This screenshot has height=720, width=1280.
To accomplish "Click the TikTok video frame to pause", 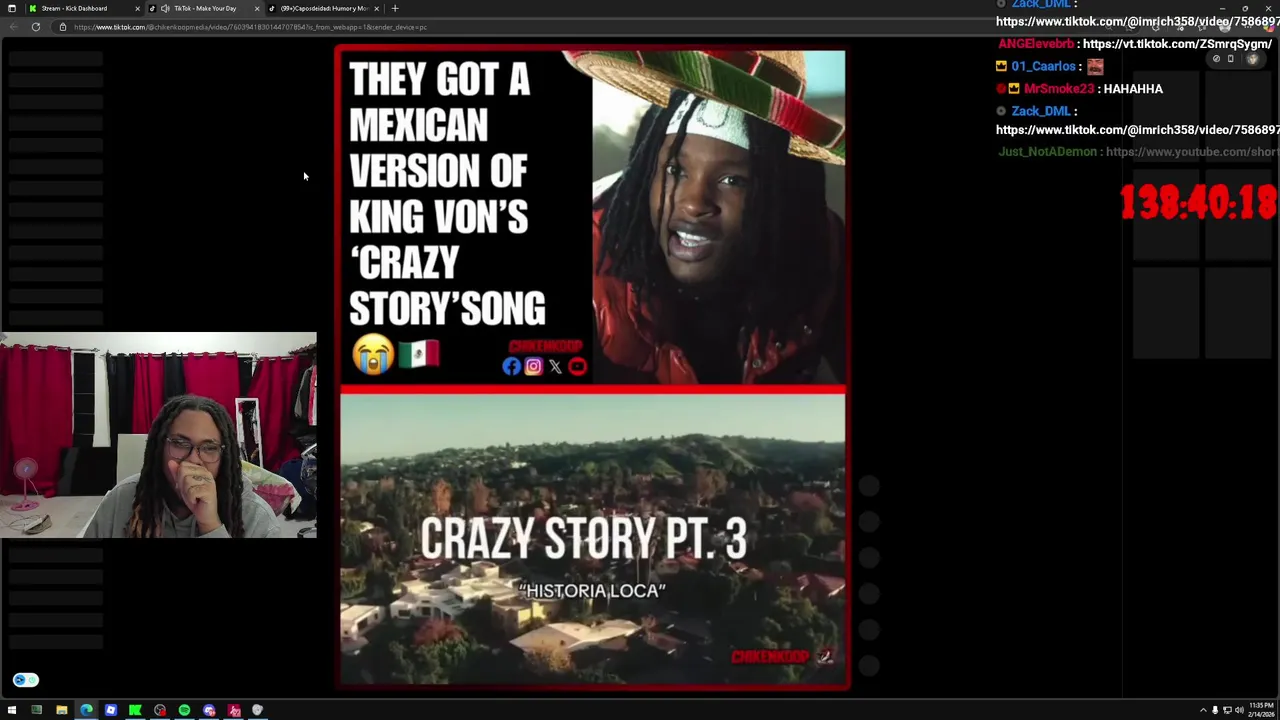I will pyautogui.click(x=592, y=368).
